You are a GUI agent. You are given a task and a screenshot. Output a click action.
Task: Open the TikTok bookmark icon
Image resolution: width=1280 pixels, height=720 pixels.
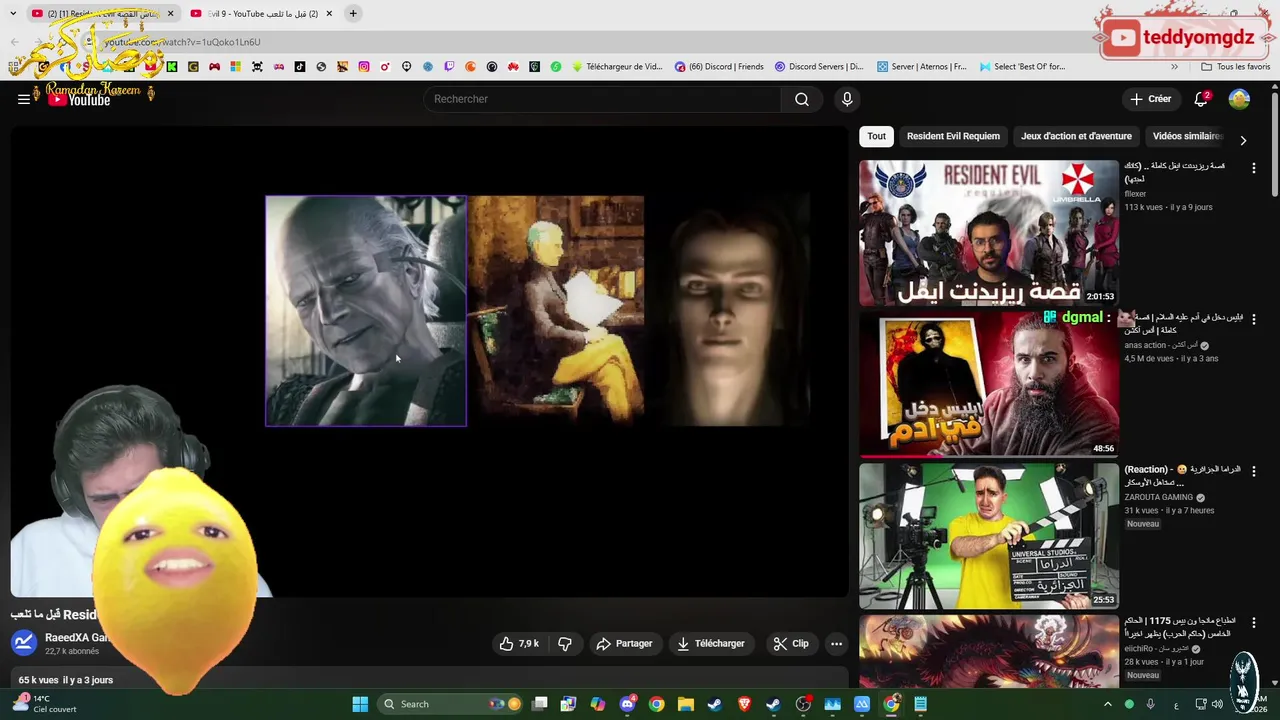[x=300, y=67]
